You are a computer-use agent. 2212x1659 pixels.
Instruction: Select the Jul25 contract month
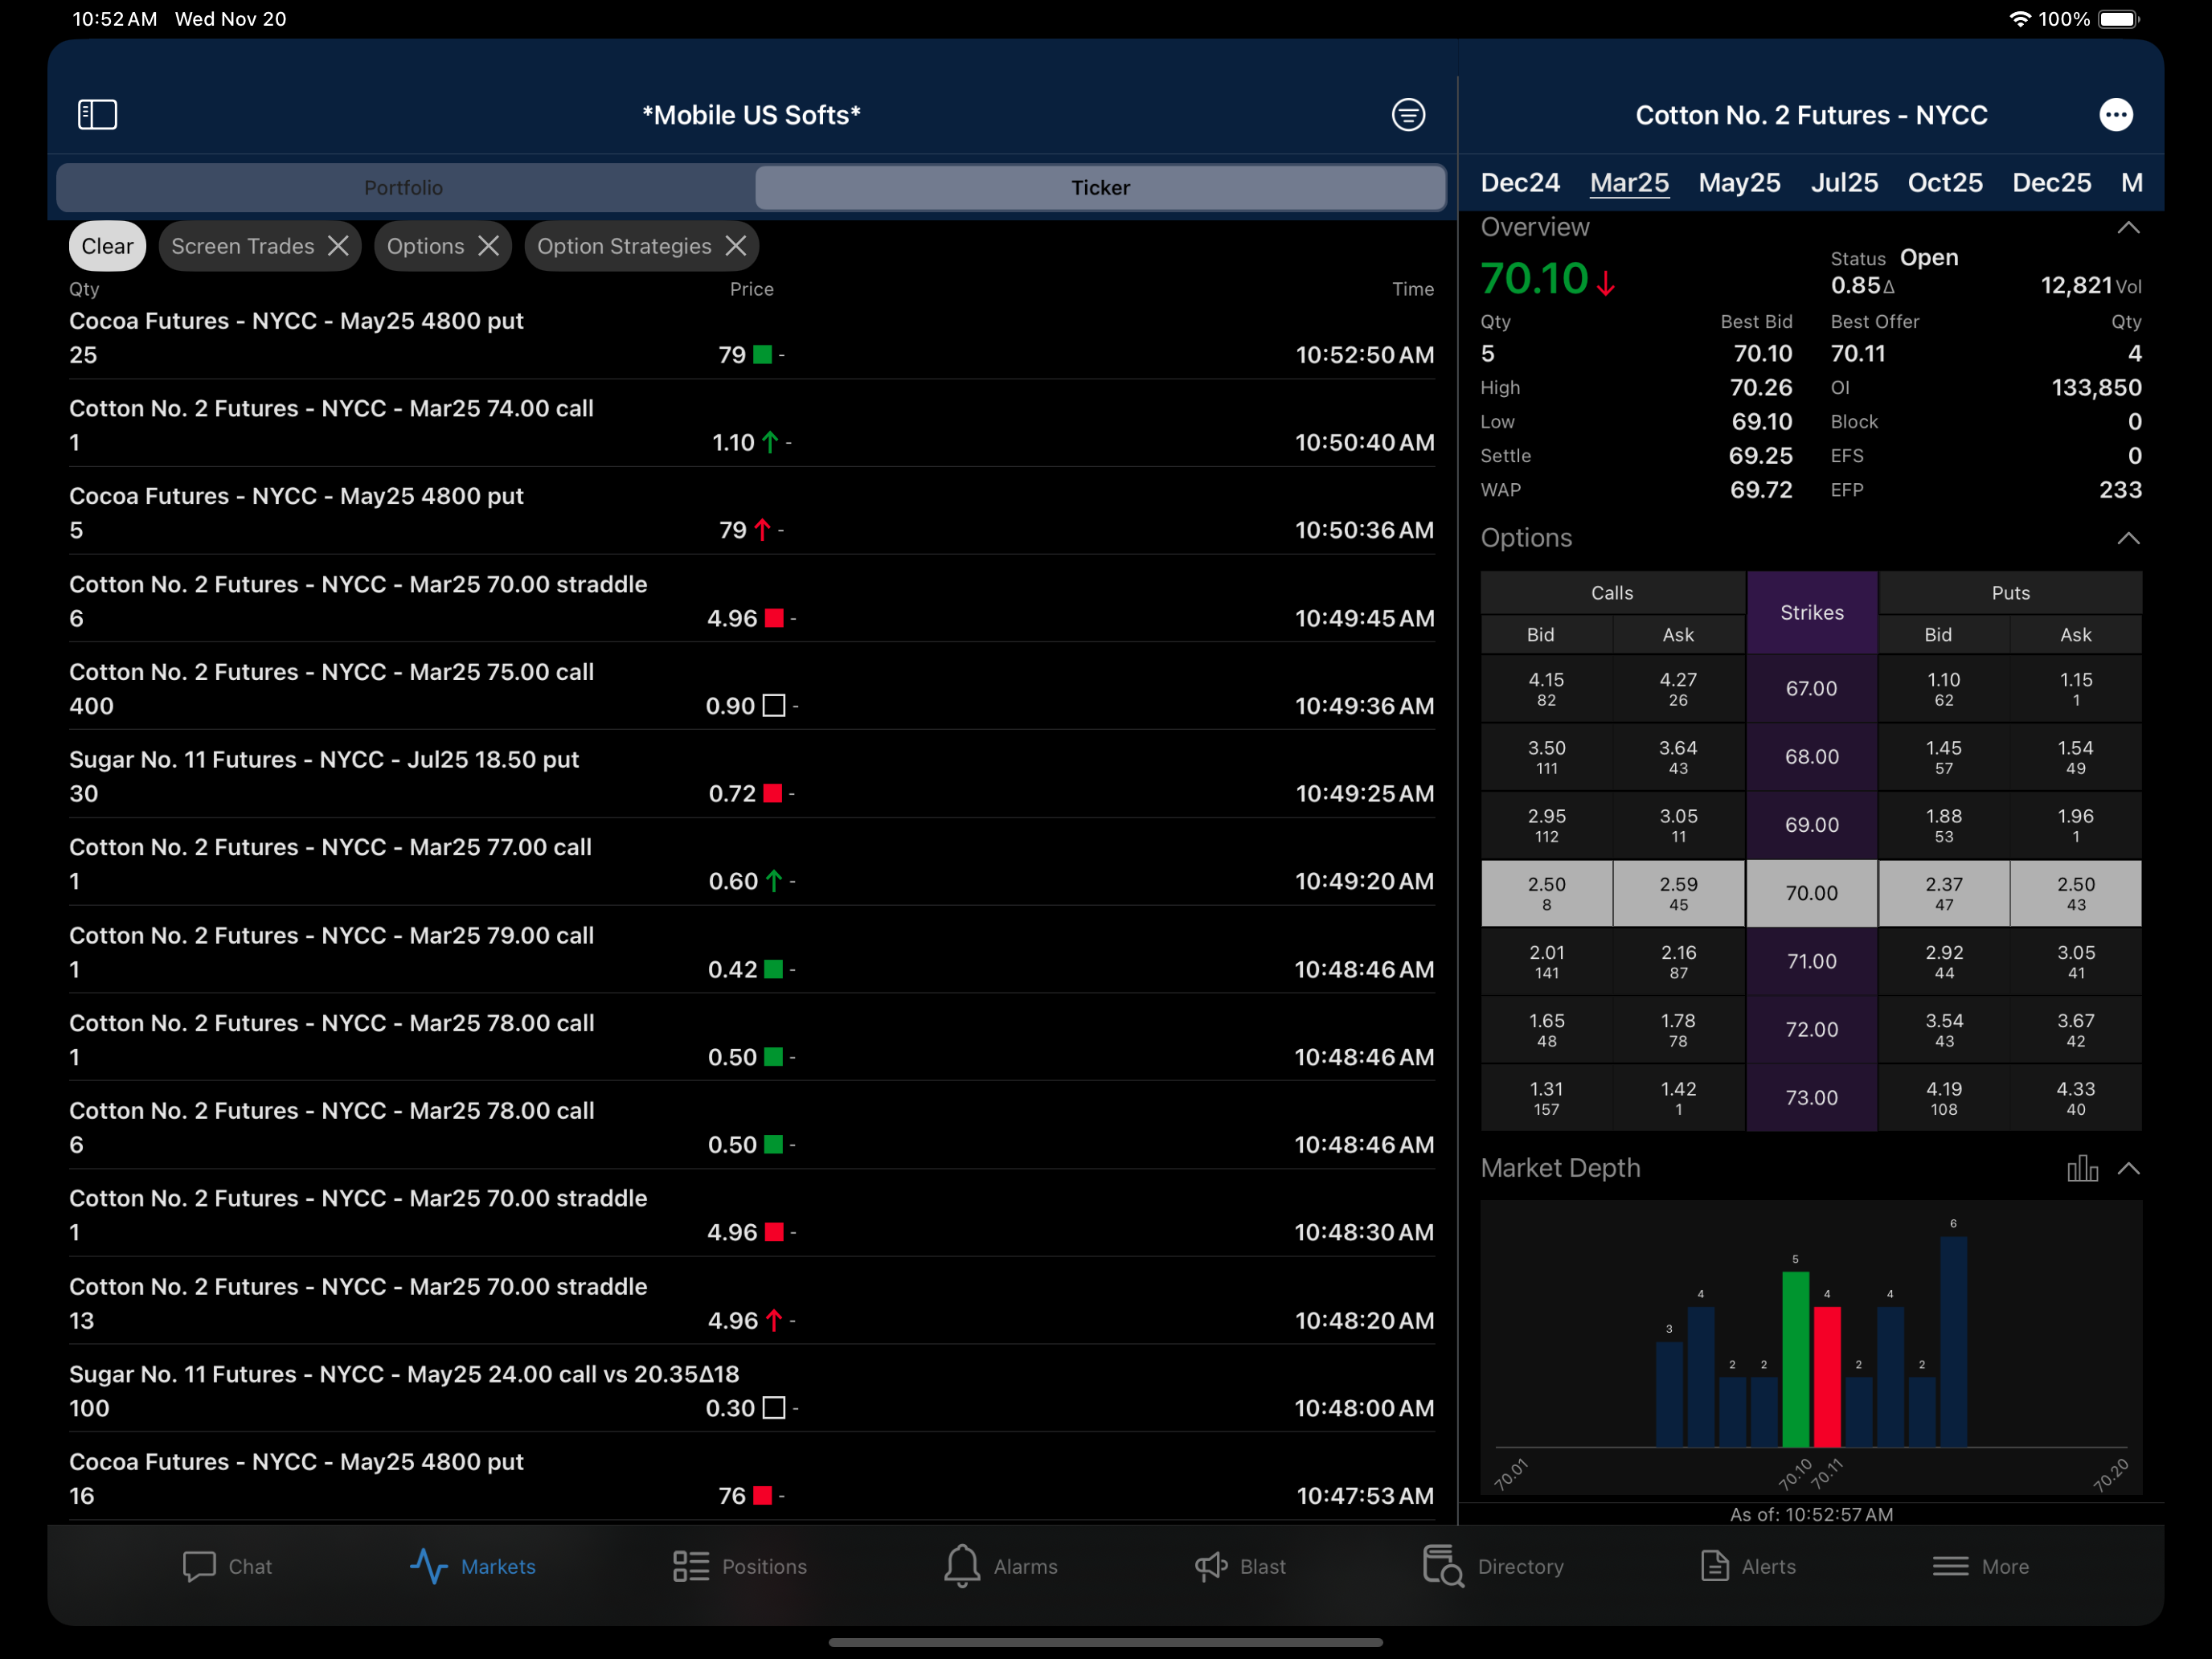(x=1844, y=183)
